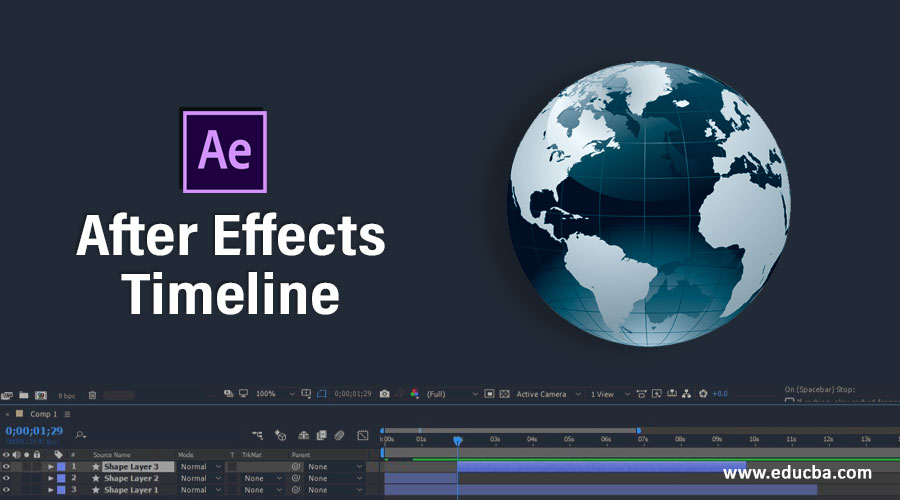Select the Comp 1 timeline tab
Screen dimensions: 900x500
(44, 414)
